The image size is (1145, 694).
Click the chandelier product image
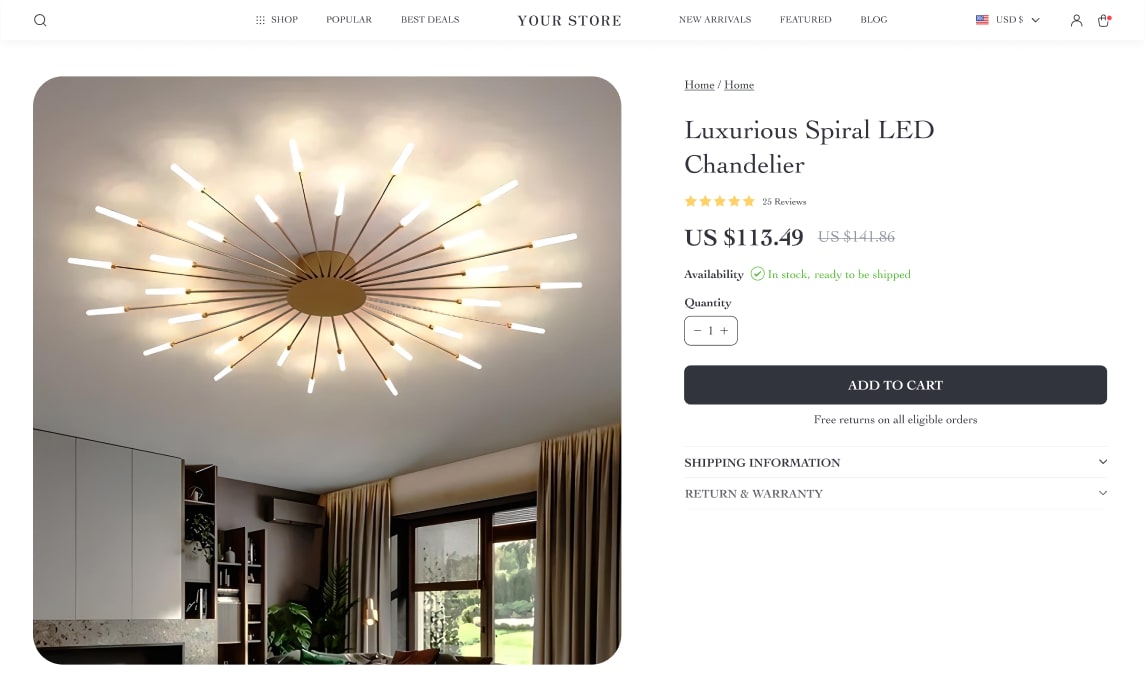click(x=327, y=370)
